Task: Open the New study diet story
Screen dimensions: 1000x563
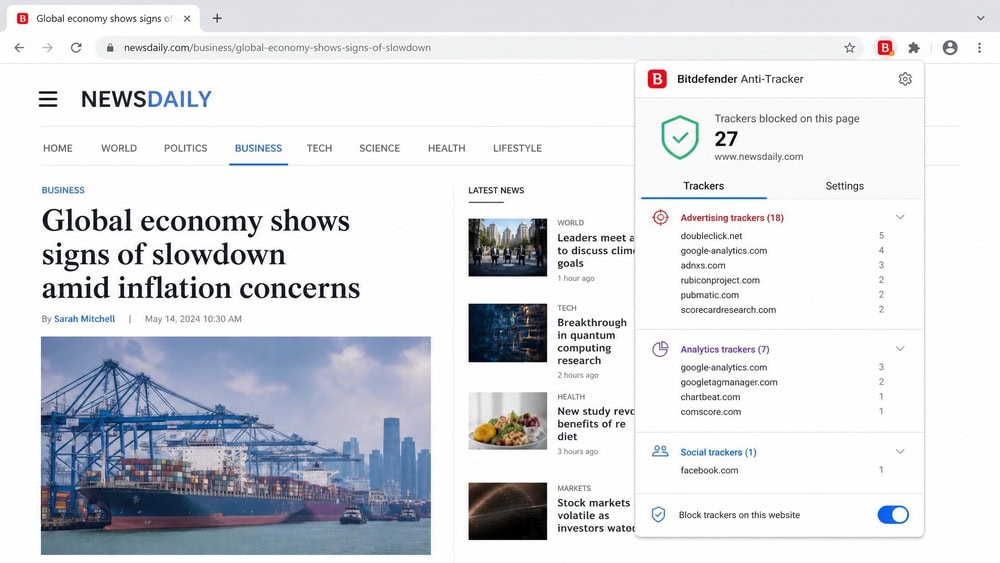Action: click(x=596, y=423)
